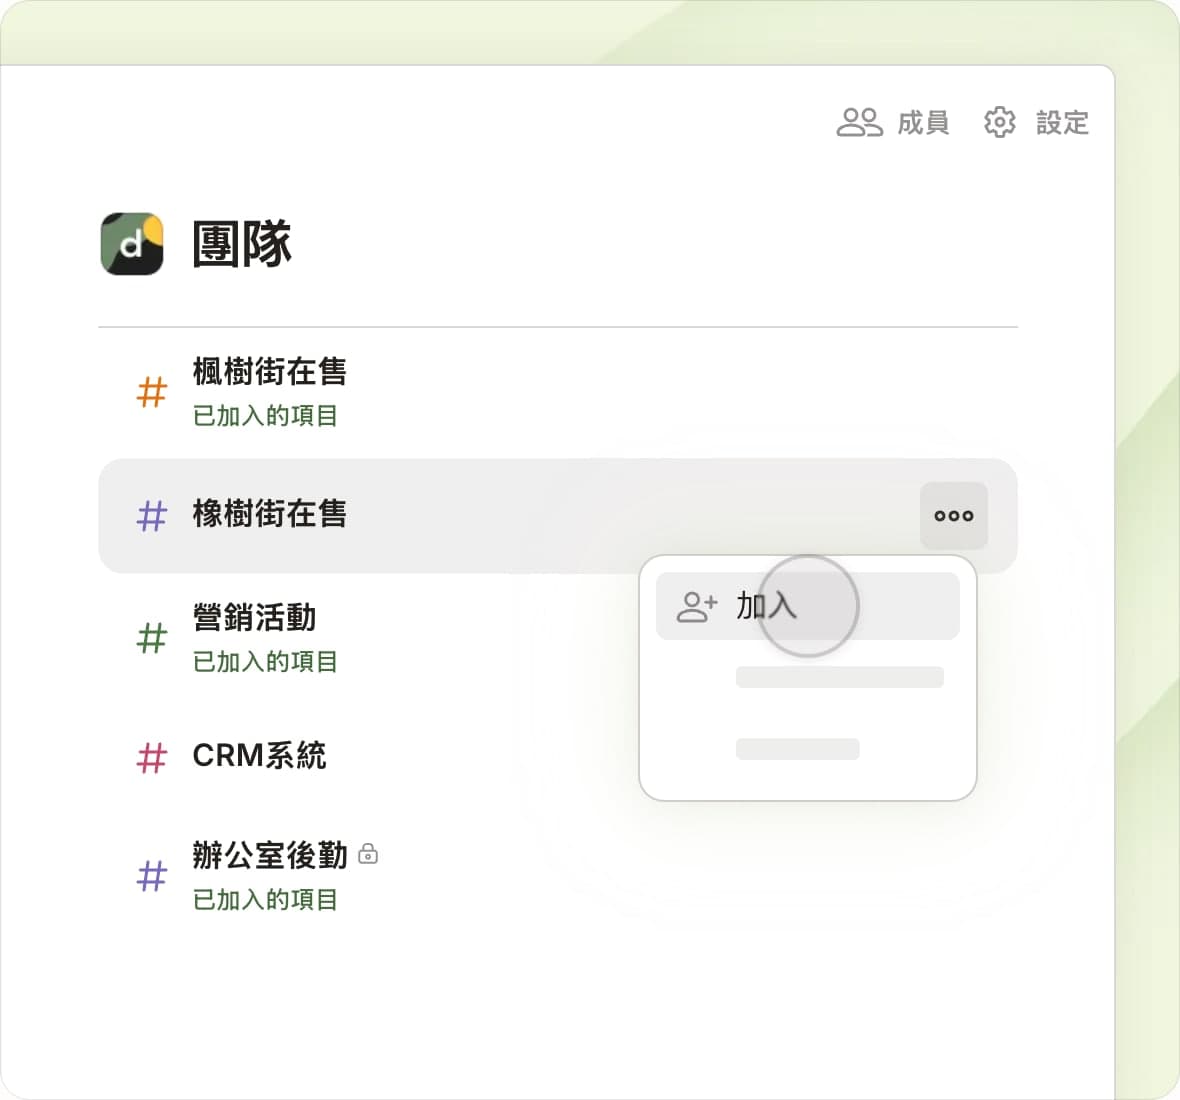The width and height of the screenshot is (1180, 1100).
Task: Open the 橡樹街在售 project row
Action: (x=269, y=514)
